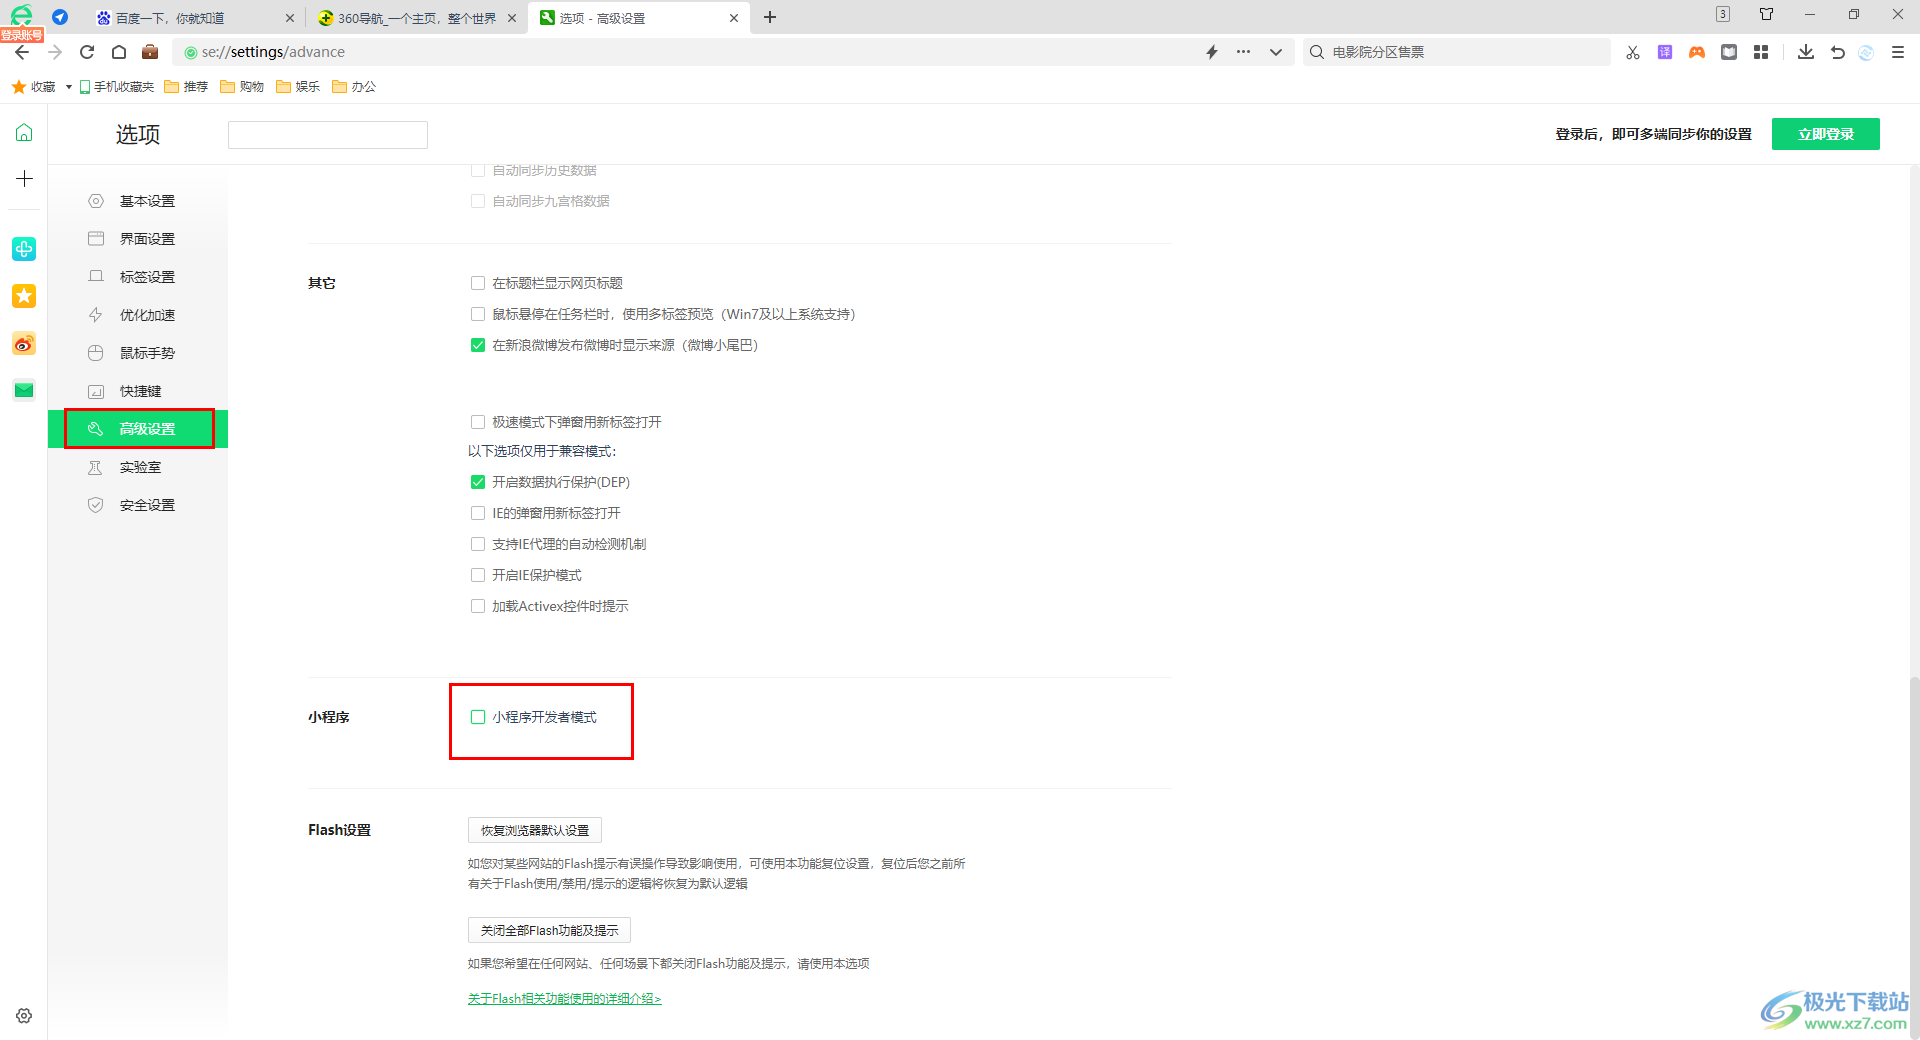Enable 开启IE保护模式 checkbox
This screenshot has height=1040, width=1920.
click(x=478, y=575)
